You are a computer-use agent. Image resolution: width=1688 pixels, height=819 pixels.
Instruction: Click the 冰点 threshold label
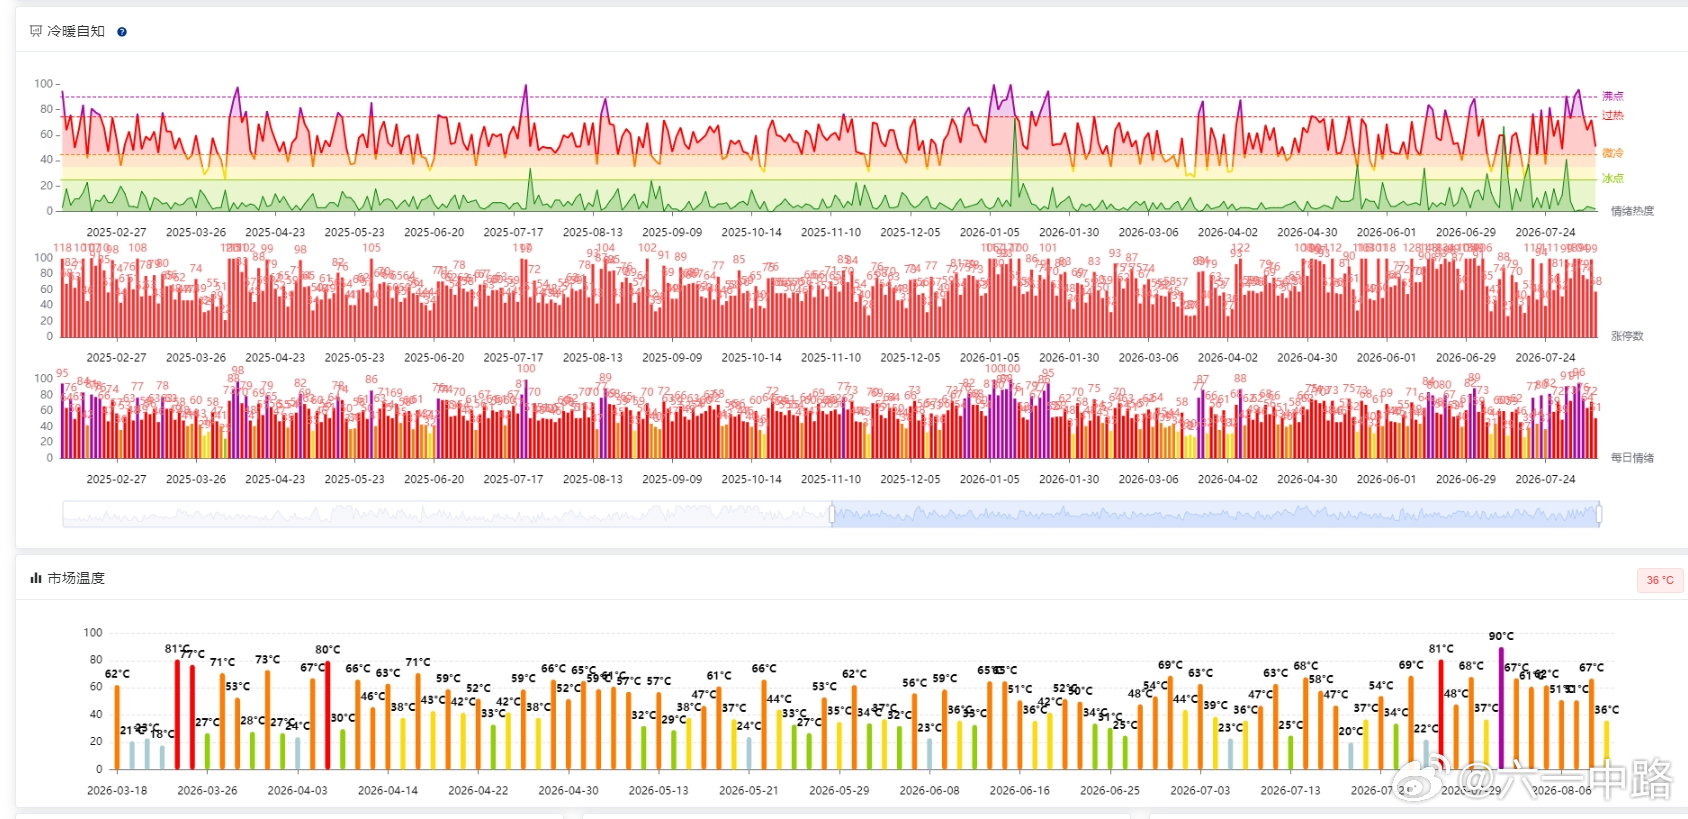[1613, 178]
